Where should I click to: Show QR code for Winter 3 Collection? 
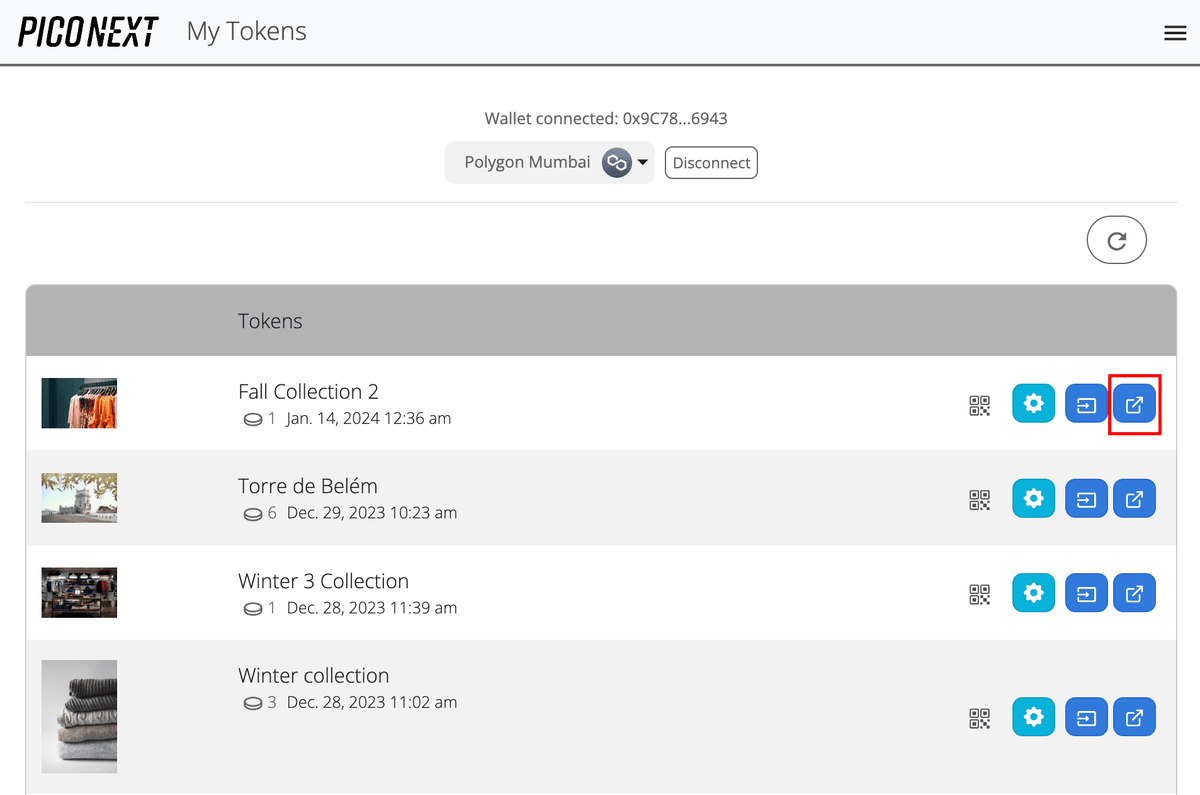tap(979, 592)
